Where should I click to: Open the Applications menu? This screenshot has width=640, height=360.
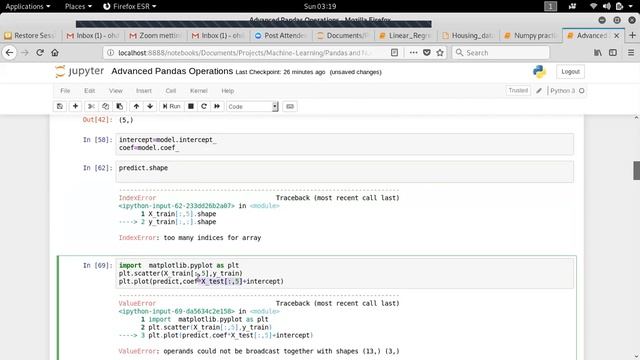tap(28, 6)
